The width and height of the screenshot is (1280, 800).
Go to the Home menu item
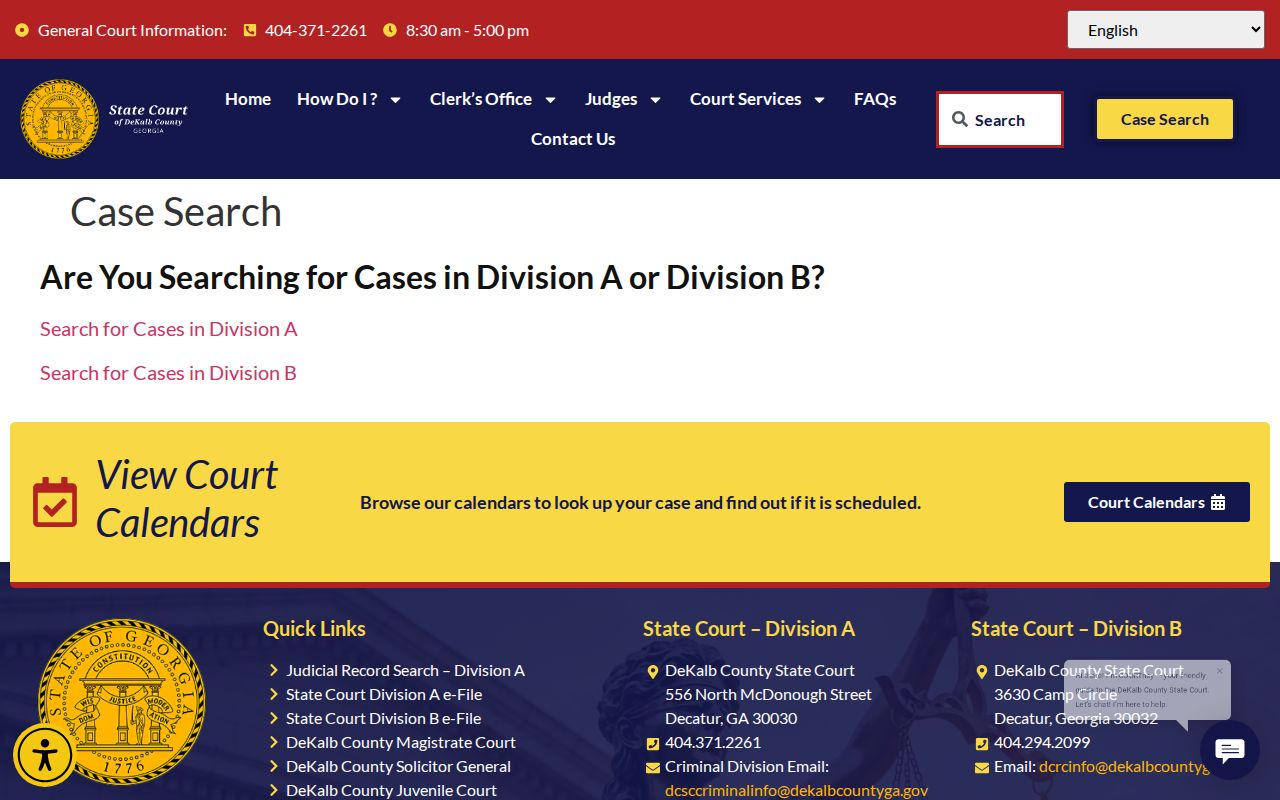[248, 99]
